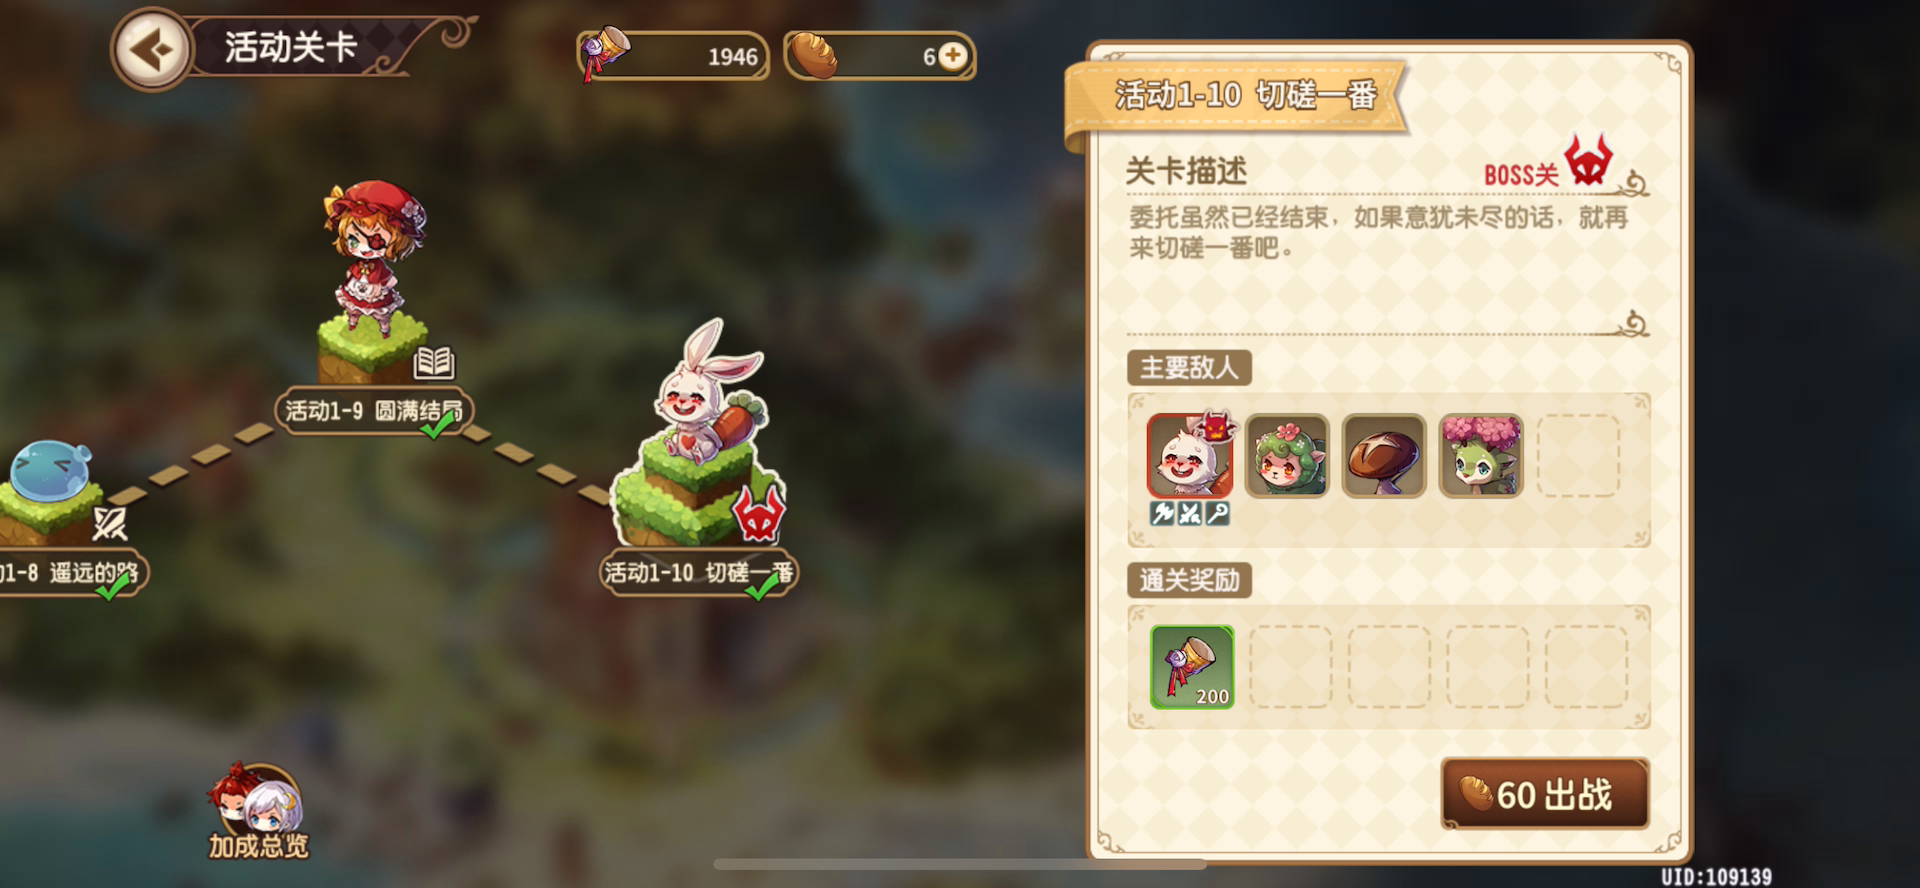This screenshot has height=888, width=1920.
Task: Click the back arrow button
Action: pyautogui.click(x=151, y=49)
